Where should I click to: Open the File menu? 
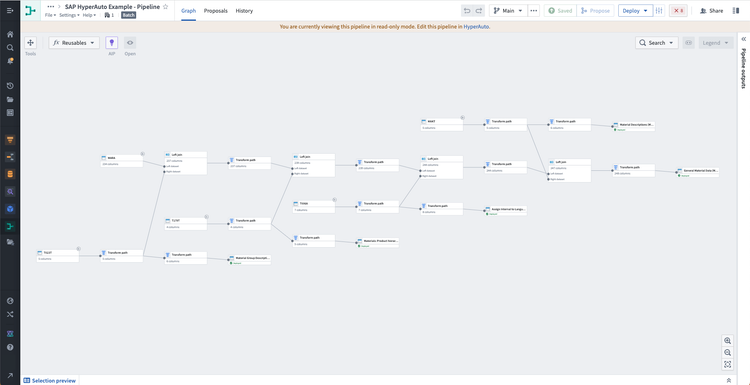tap(50, 15)
